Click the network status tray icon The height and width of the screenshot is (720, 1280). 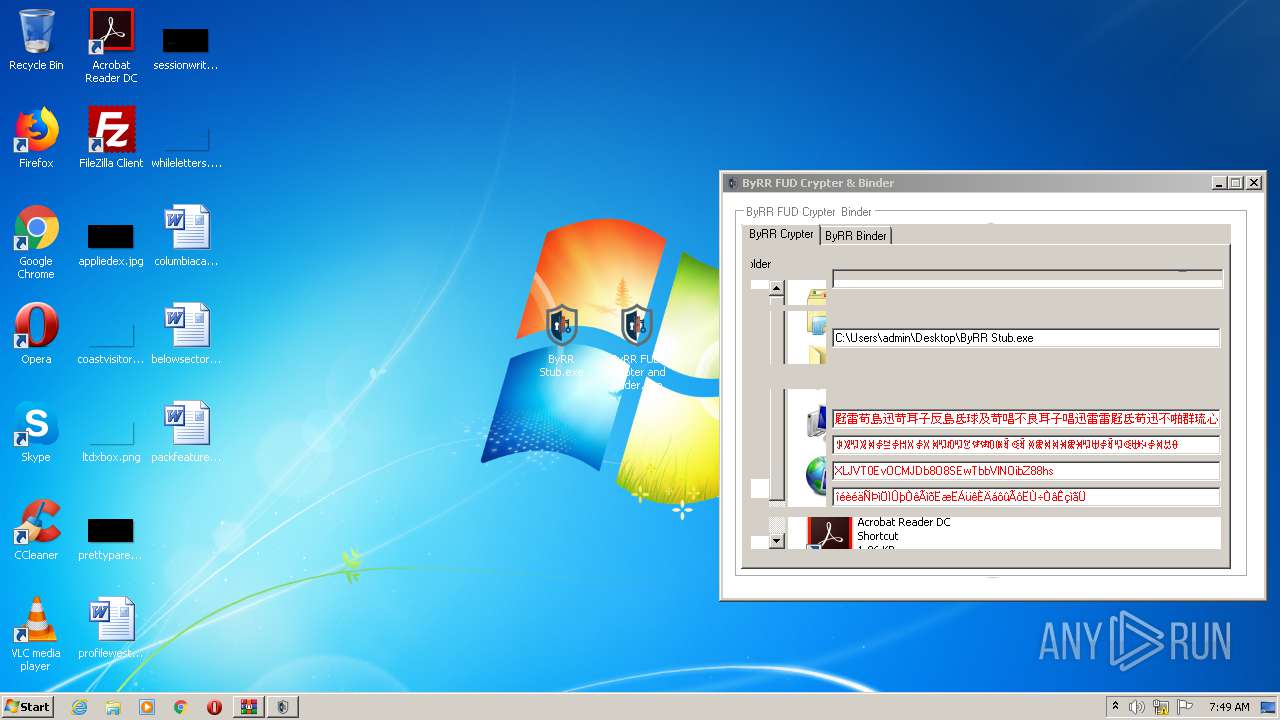pos(1161,707)
